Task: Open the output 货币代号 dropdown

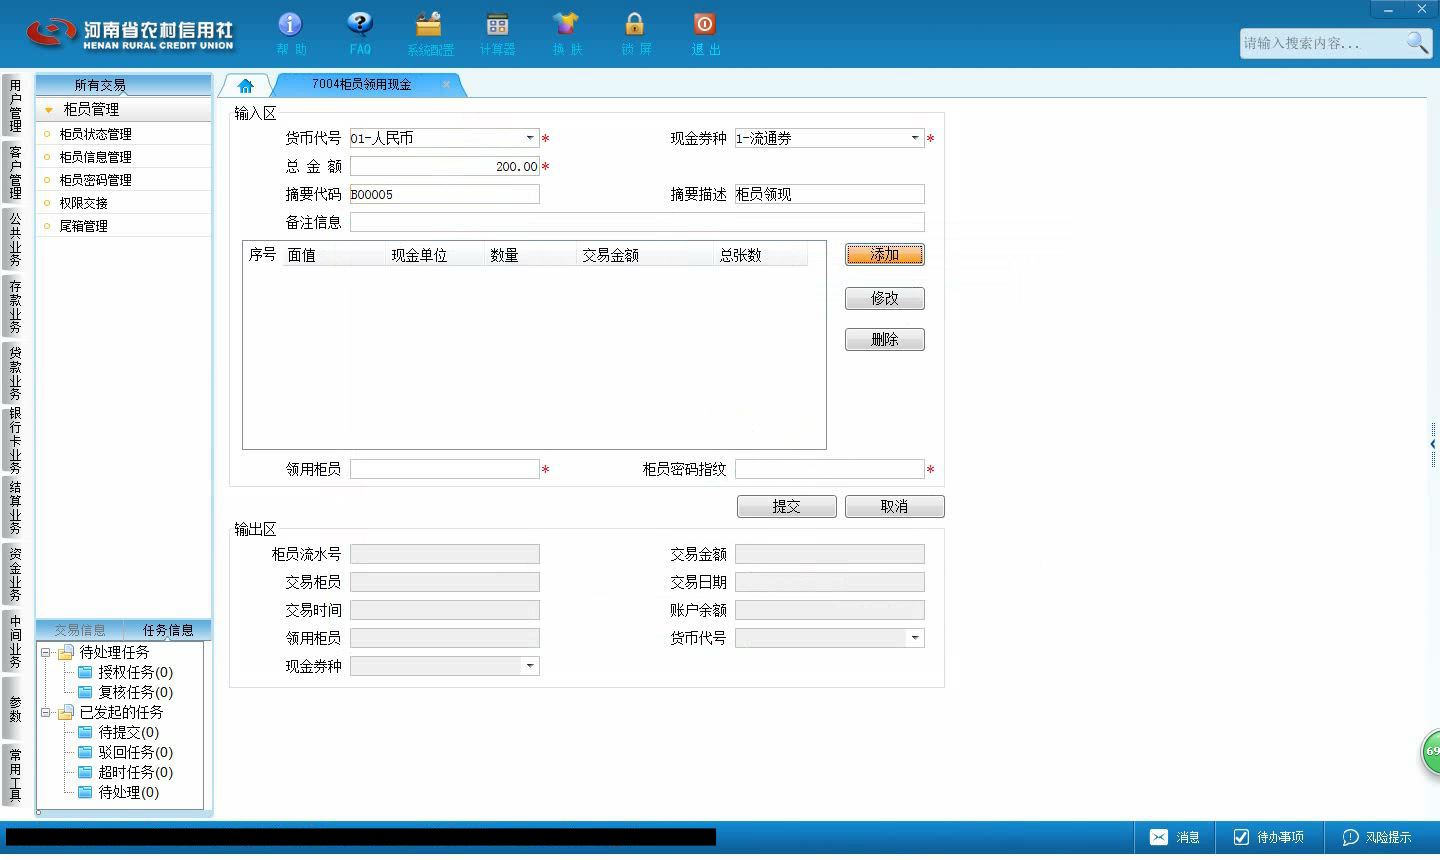Action: click(x=915, y=638)
